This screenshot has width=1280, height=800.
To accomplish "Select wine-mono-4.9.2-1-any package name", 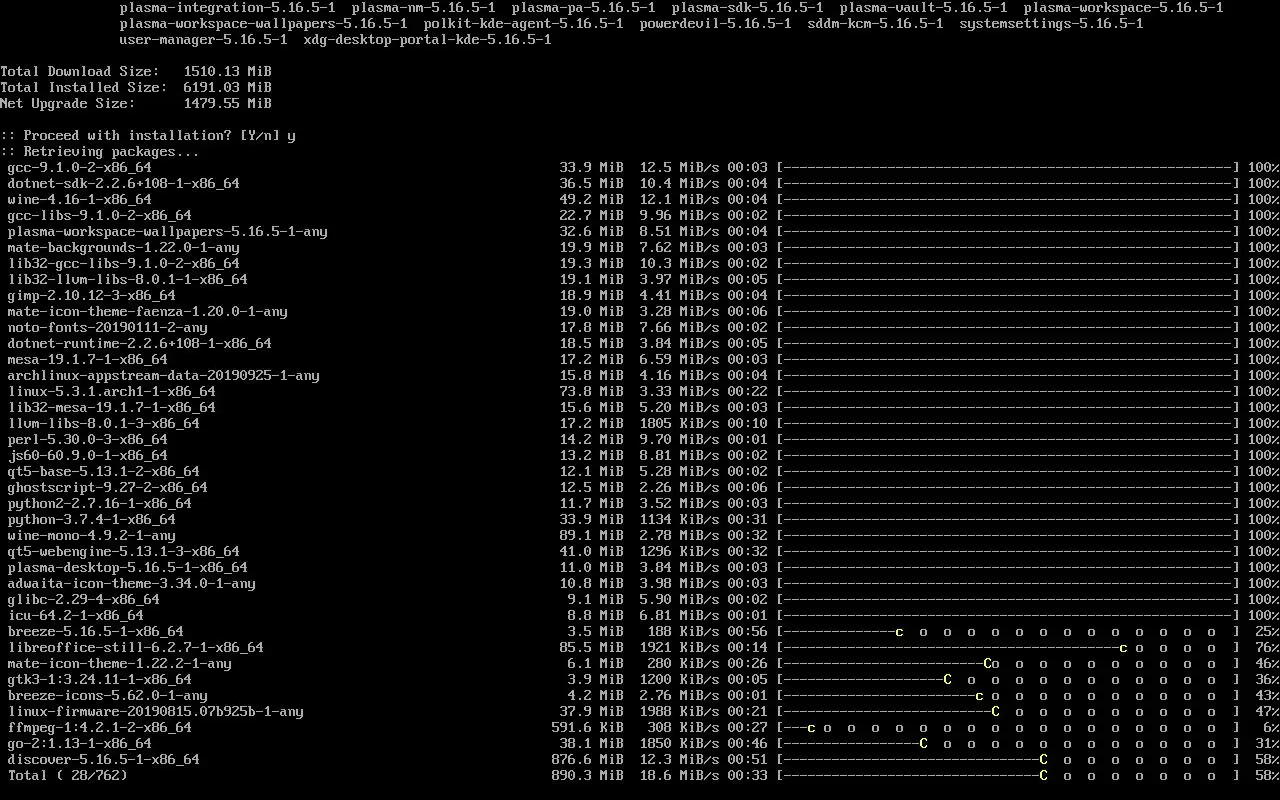I will 92,536.
